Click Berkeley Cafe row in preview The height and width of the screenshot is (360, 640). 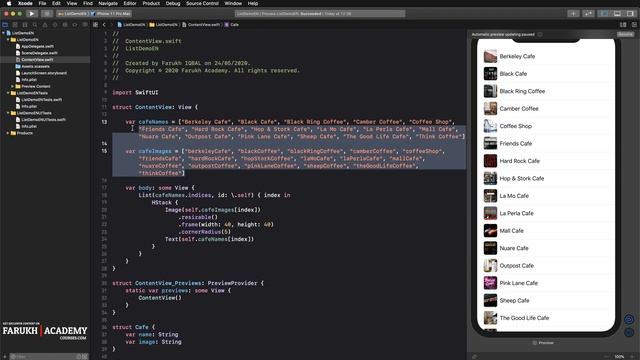[x=546, y=56]
